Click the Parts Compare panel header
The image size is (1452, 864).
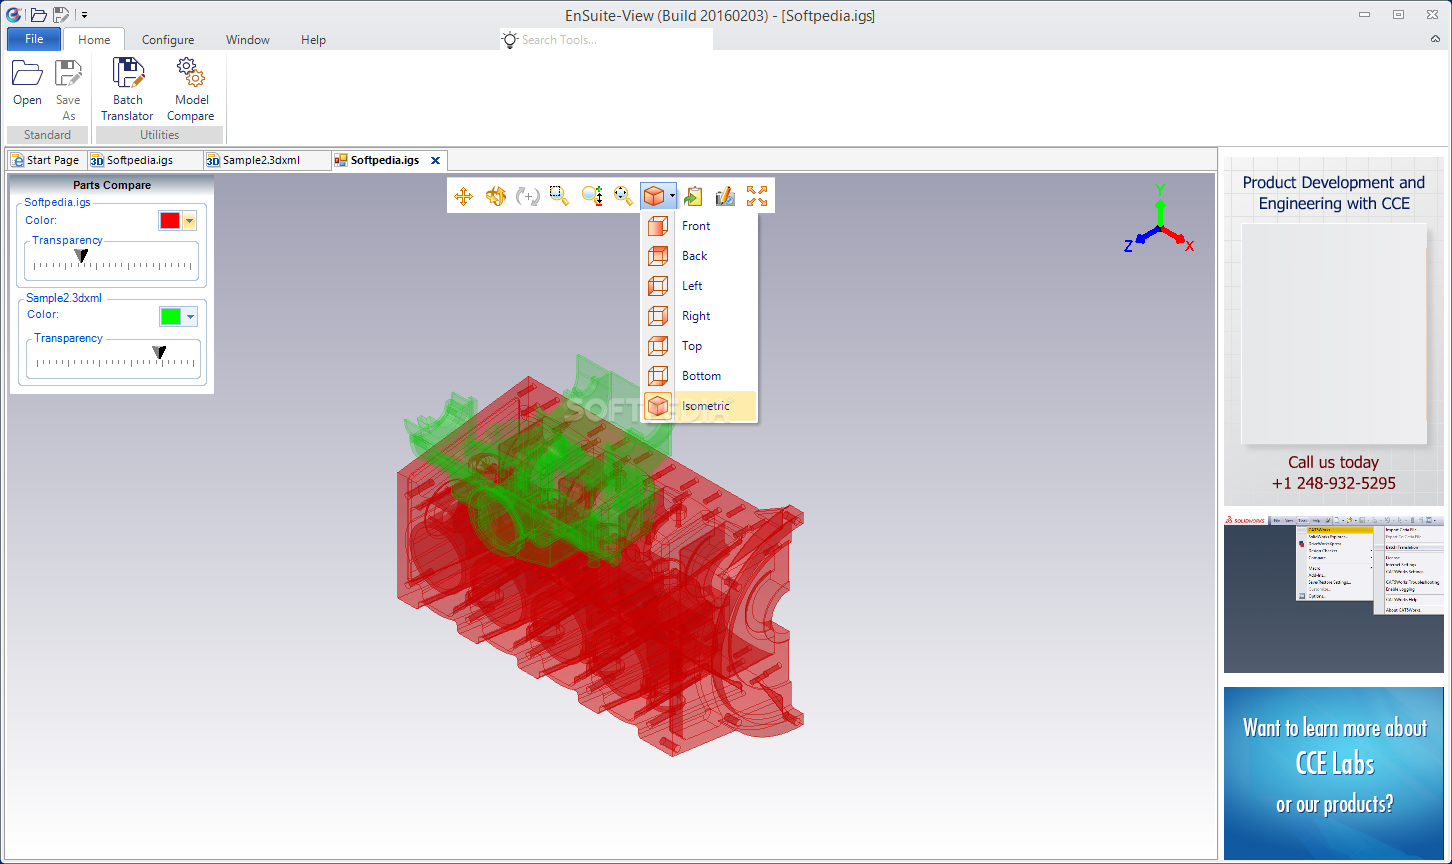point(112,185)
